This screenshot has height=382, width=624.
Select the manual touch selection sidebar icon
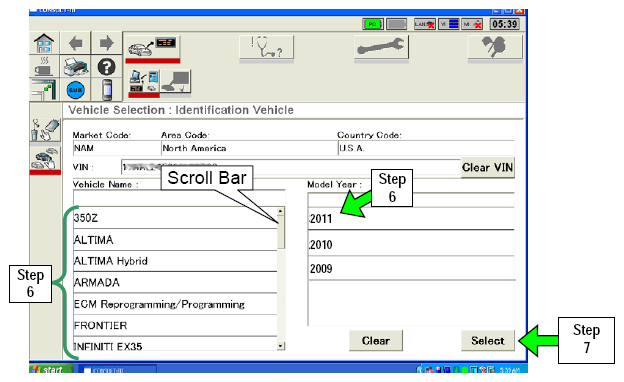45,130
